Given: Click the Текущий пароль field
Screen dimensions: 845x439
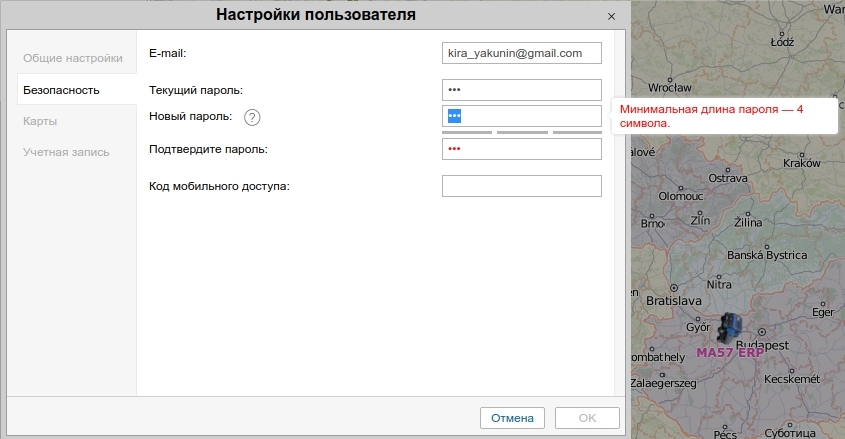Looking at the screenshot, I should pos(522,90).
